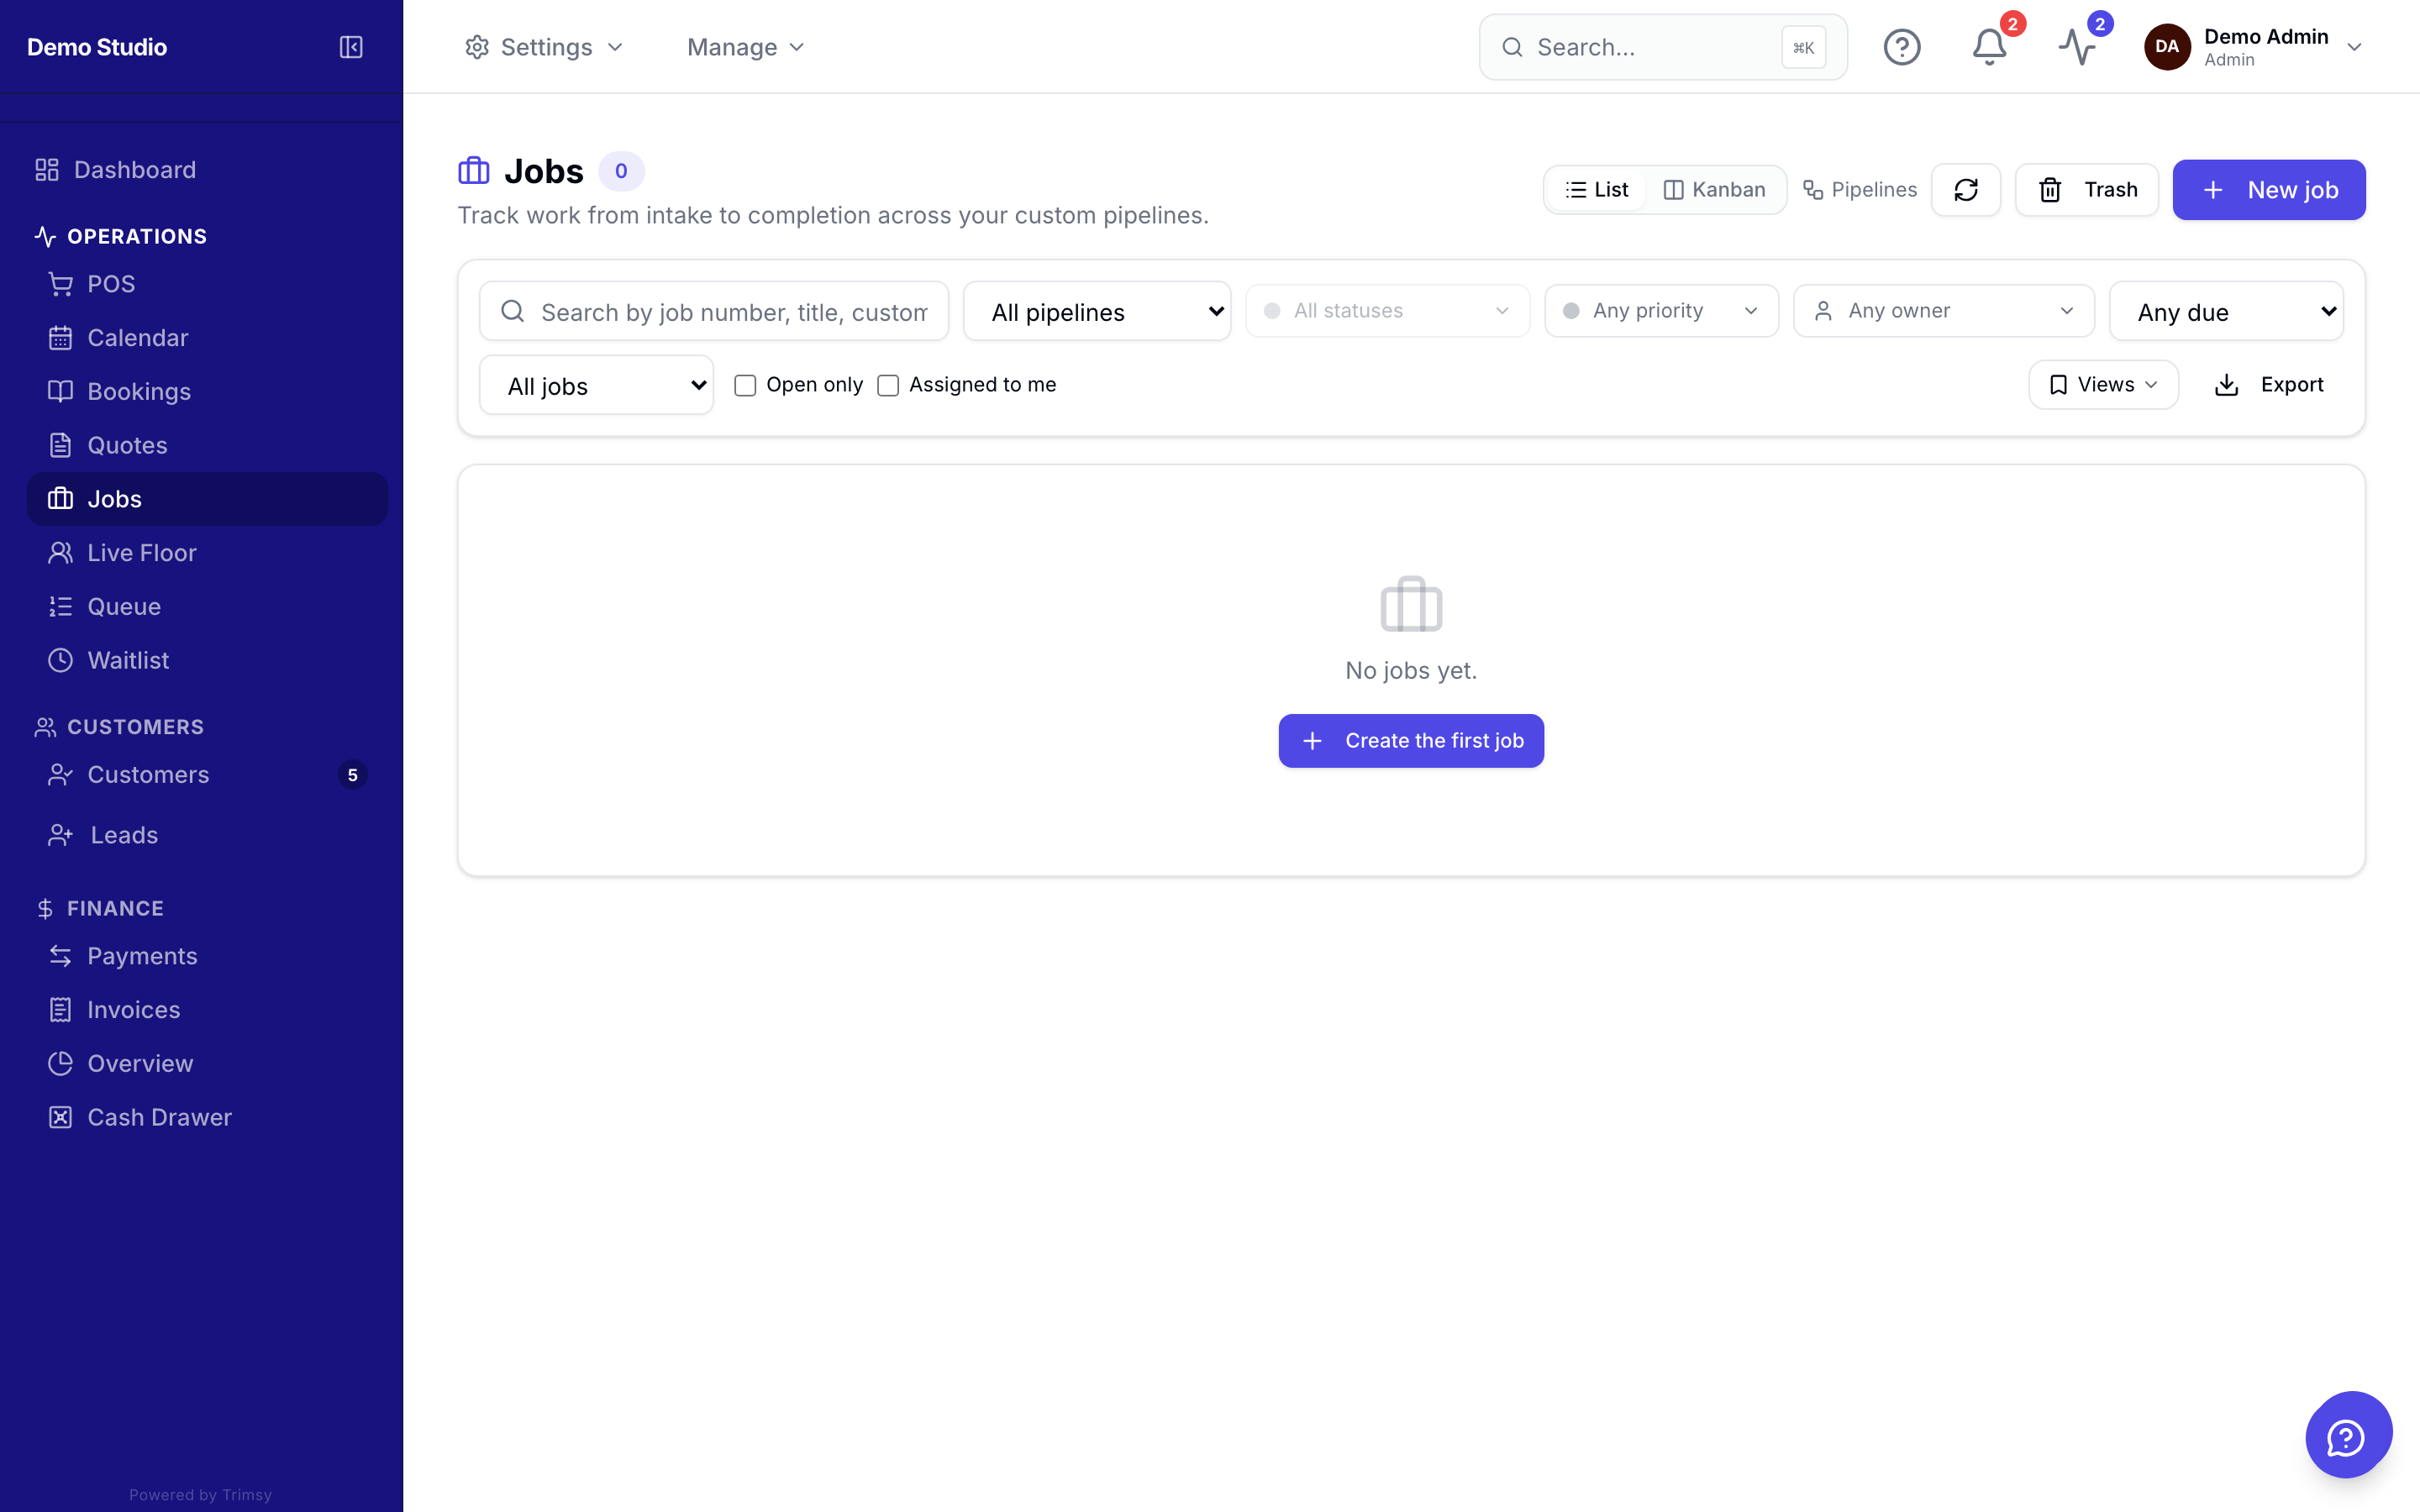Viewport: 2420px width, 1512px height.
Task: Open notifications bell icon
Action: [1989, 47]
